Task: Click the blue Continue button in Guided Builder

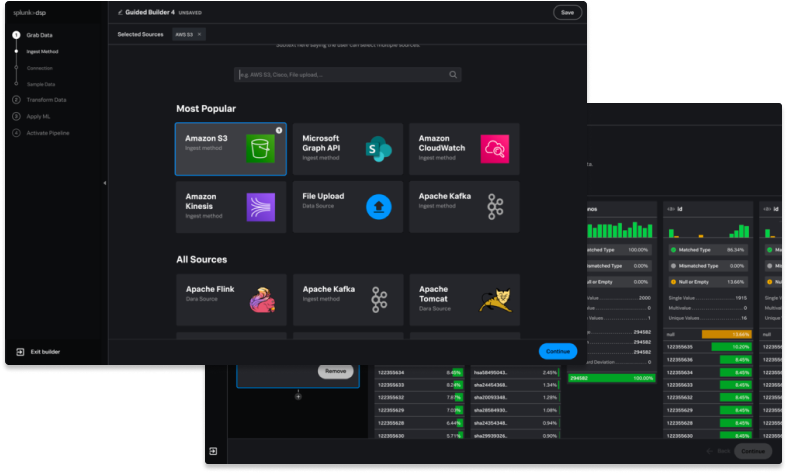Action: pos(558,351)
